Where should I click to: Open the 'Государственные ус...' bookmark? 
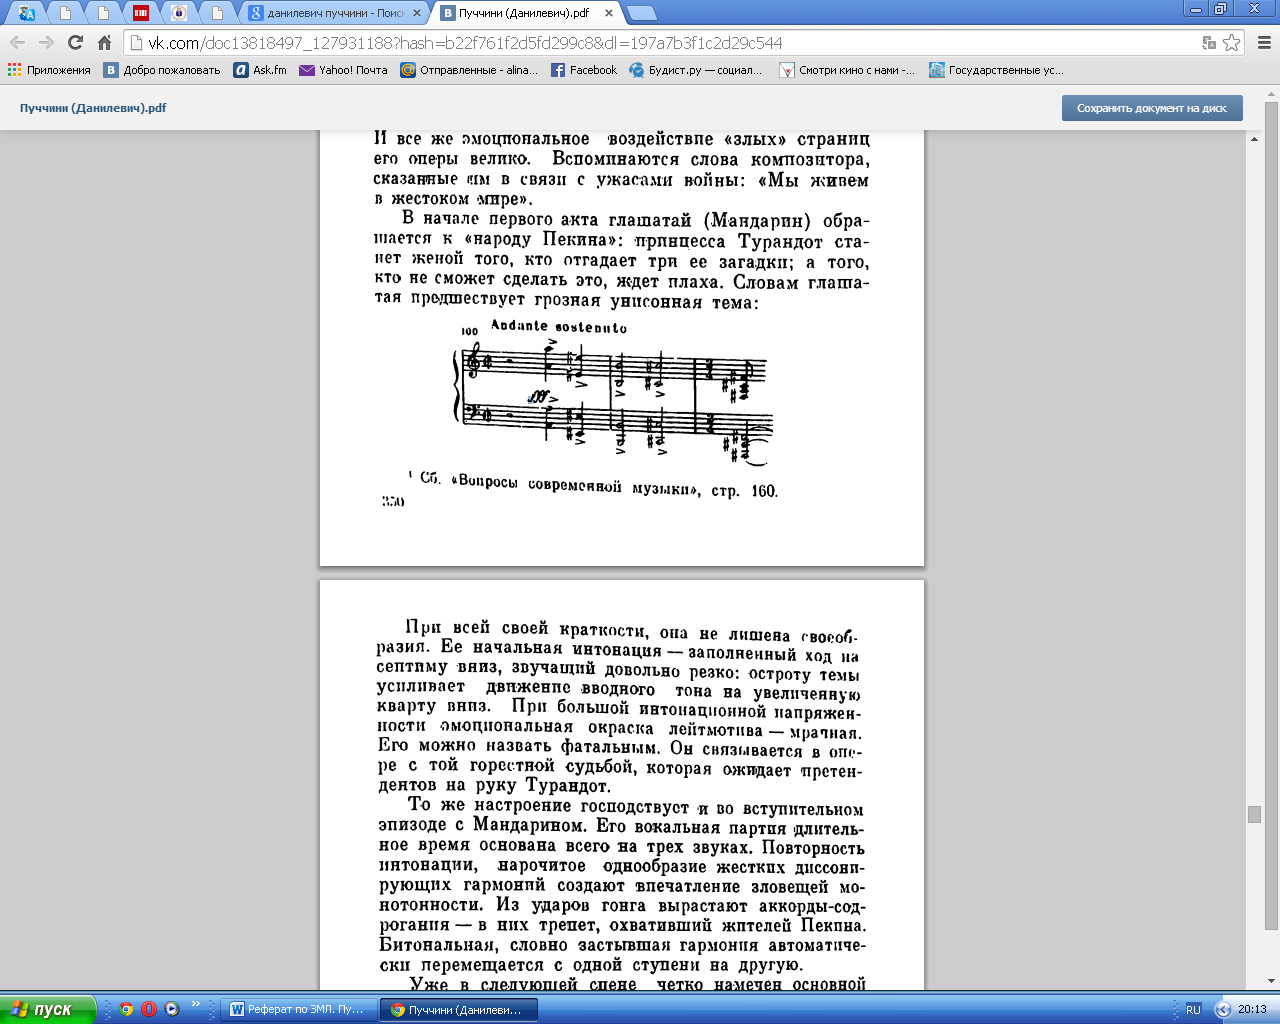click(996, 70)
